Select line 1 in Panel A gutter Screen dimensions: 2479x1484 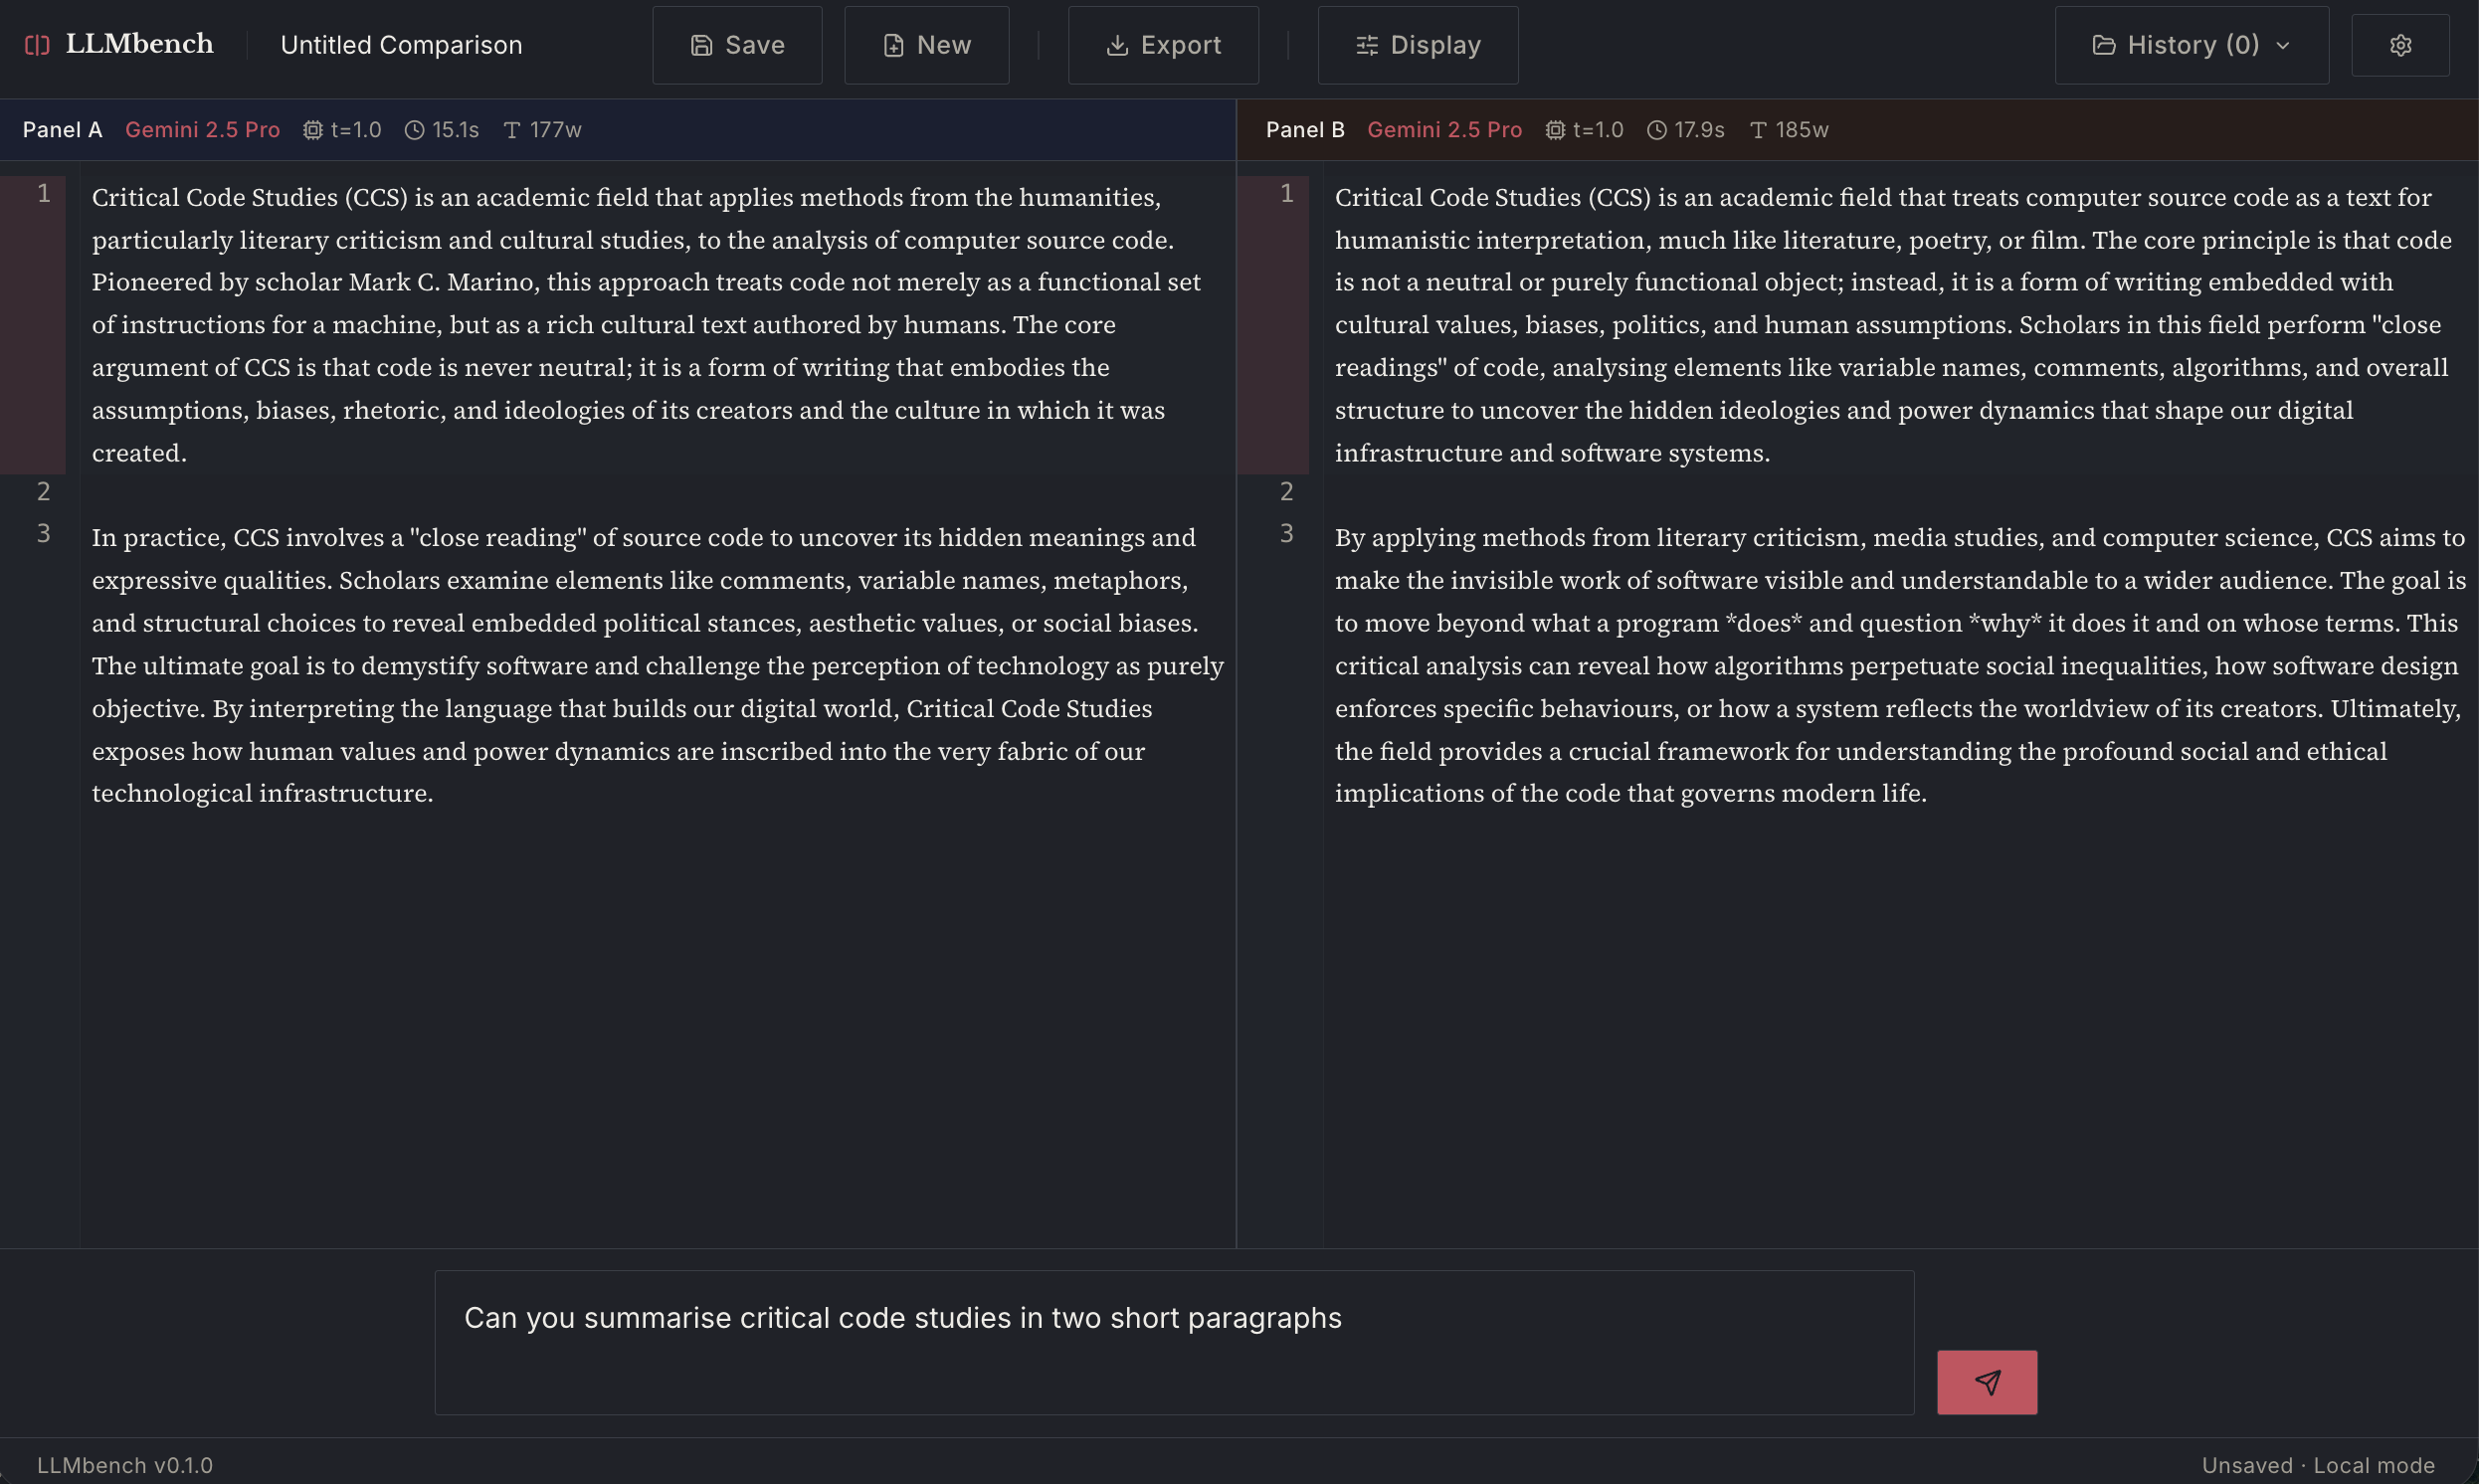click(43, 194)
